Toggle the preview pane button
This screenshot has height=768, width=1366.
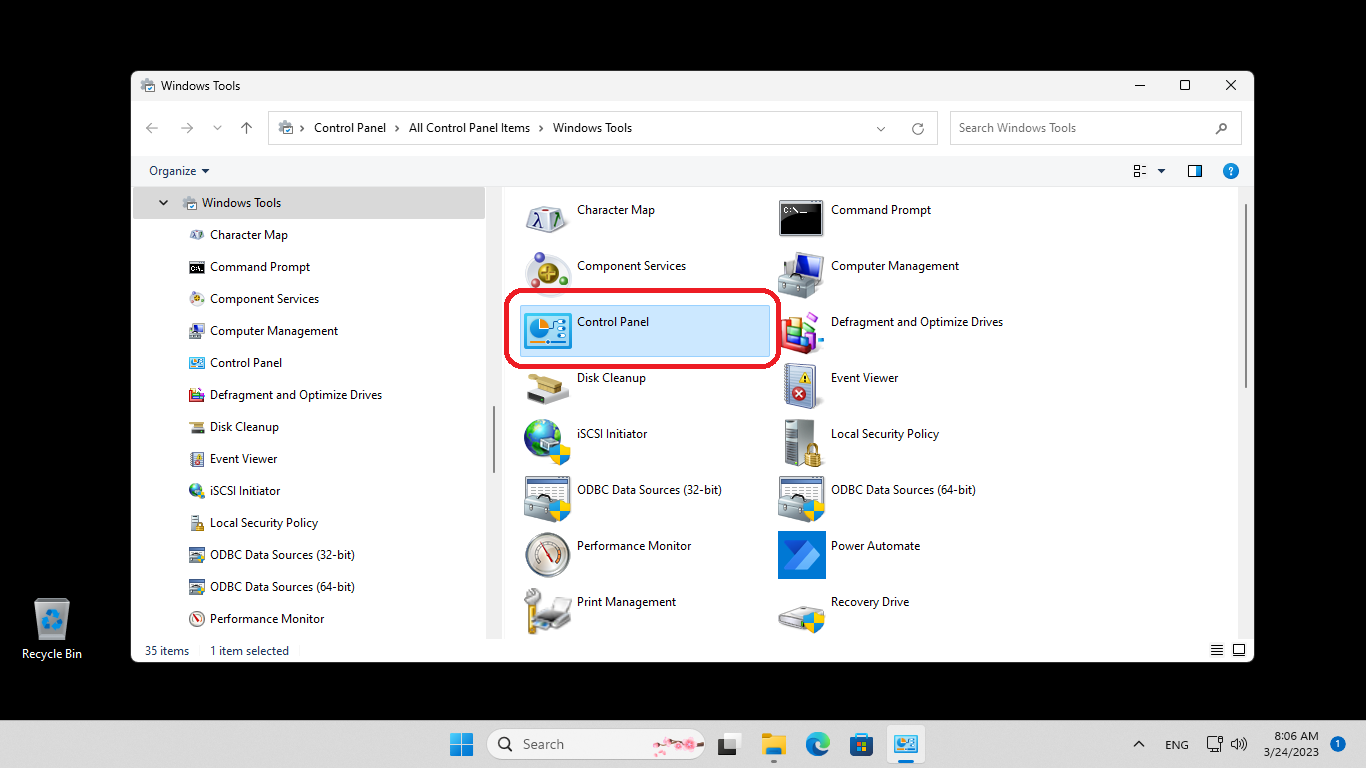coord(1194,171)
